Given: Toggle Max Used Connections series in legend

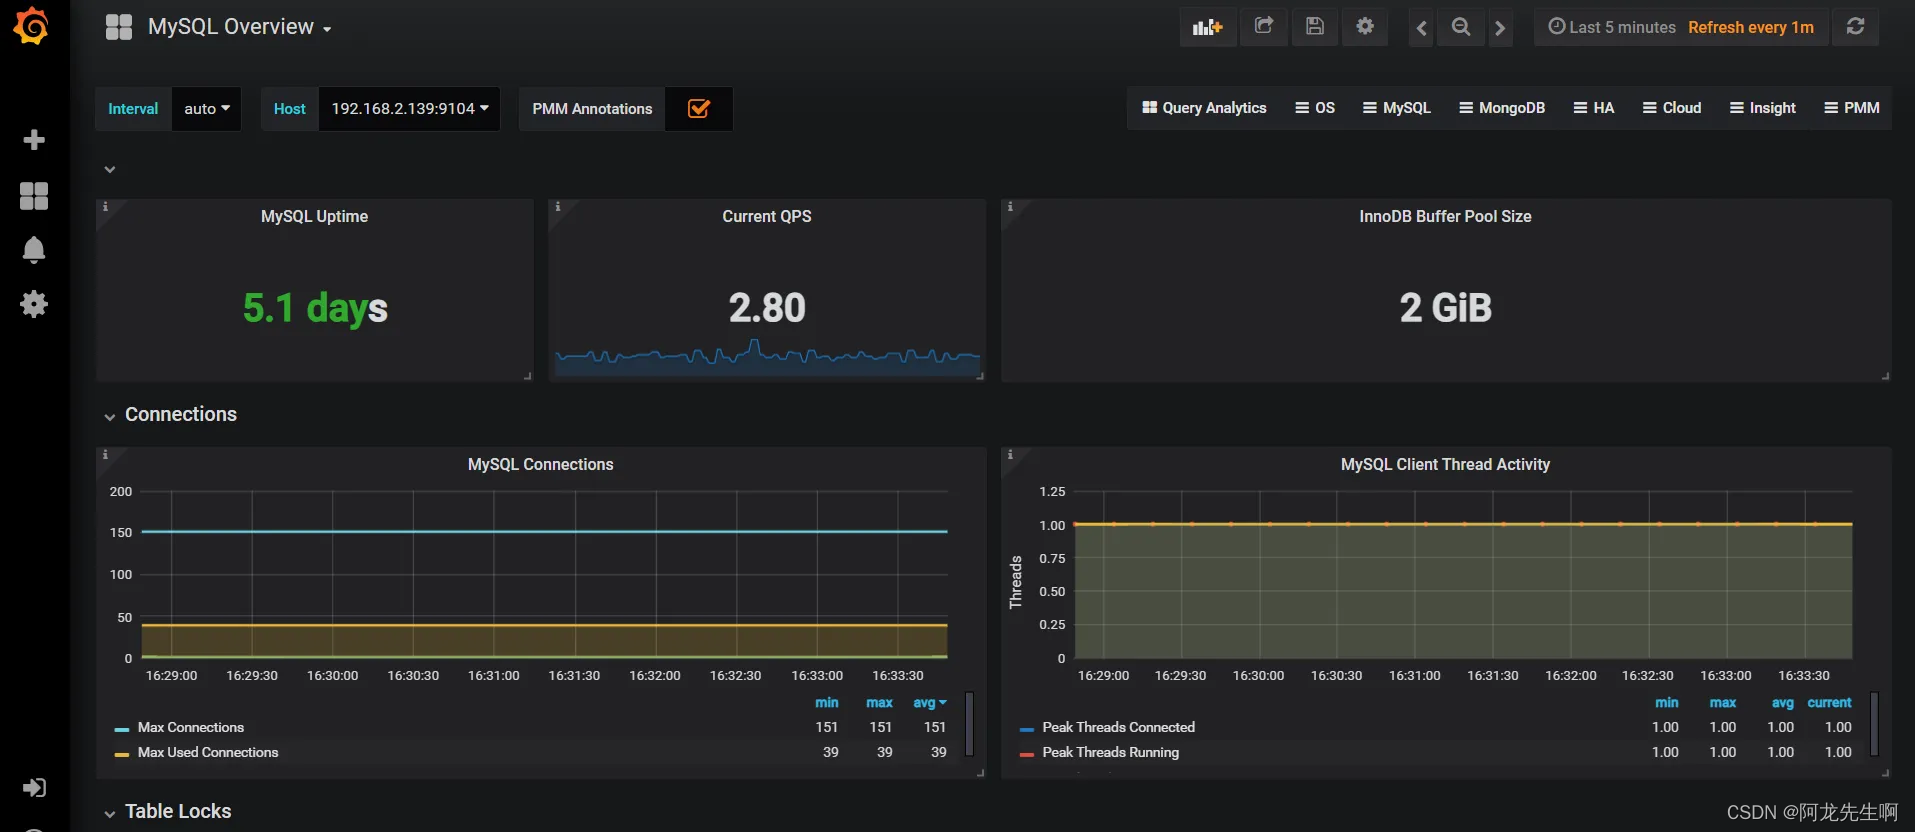Looking at the screenshot, I should point(208,752).
